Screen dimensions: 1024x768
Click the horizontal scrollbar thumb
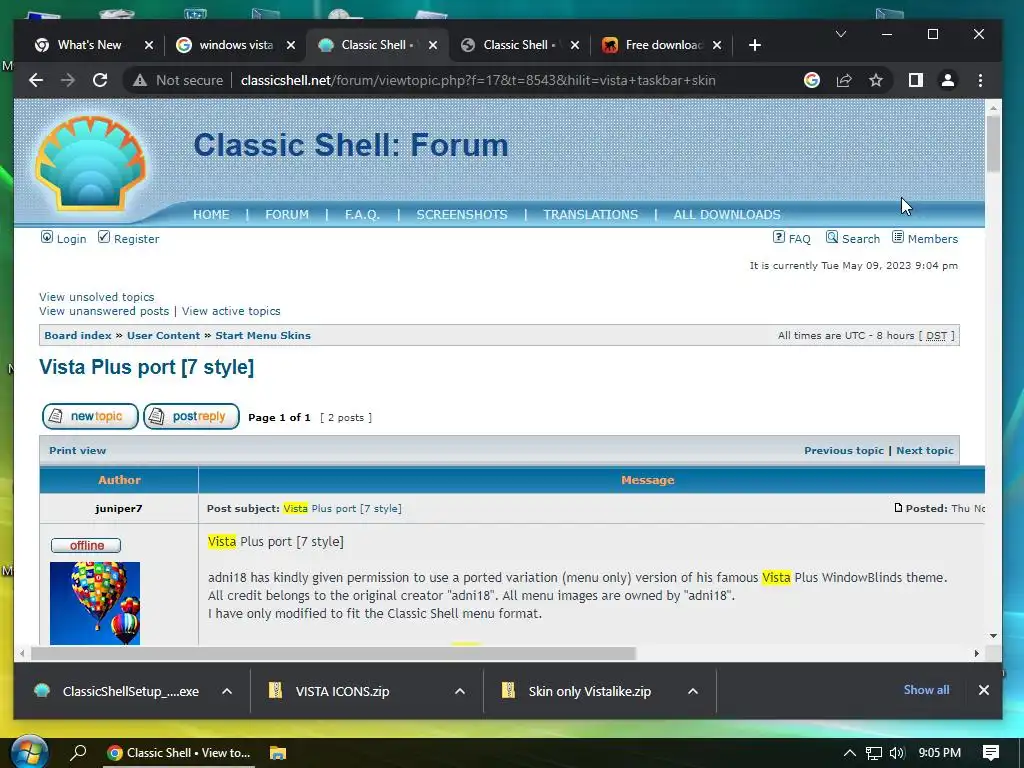pyautogui.click(x=333, y=653)
